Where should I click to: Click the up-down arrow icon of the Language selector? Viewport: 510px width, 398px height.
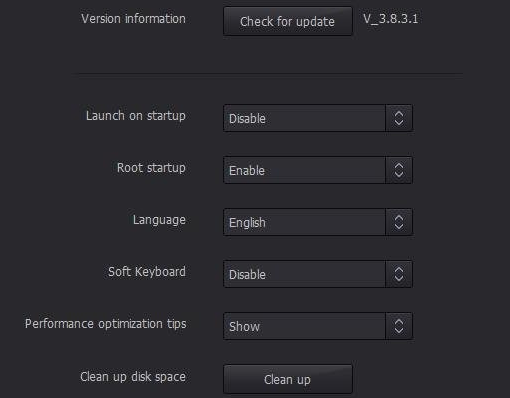[x=399, y=222]
